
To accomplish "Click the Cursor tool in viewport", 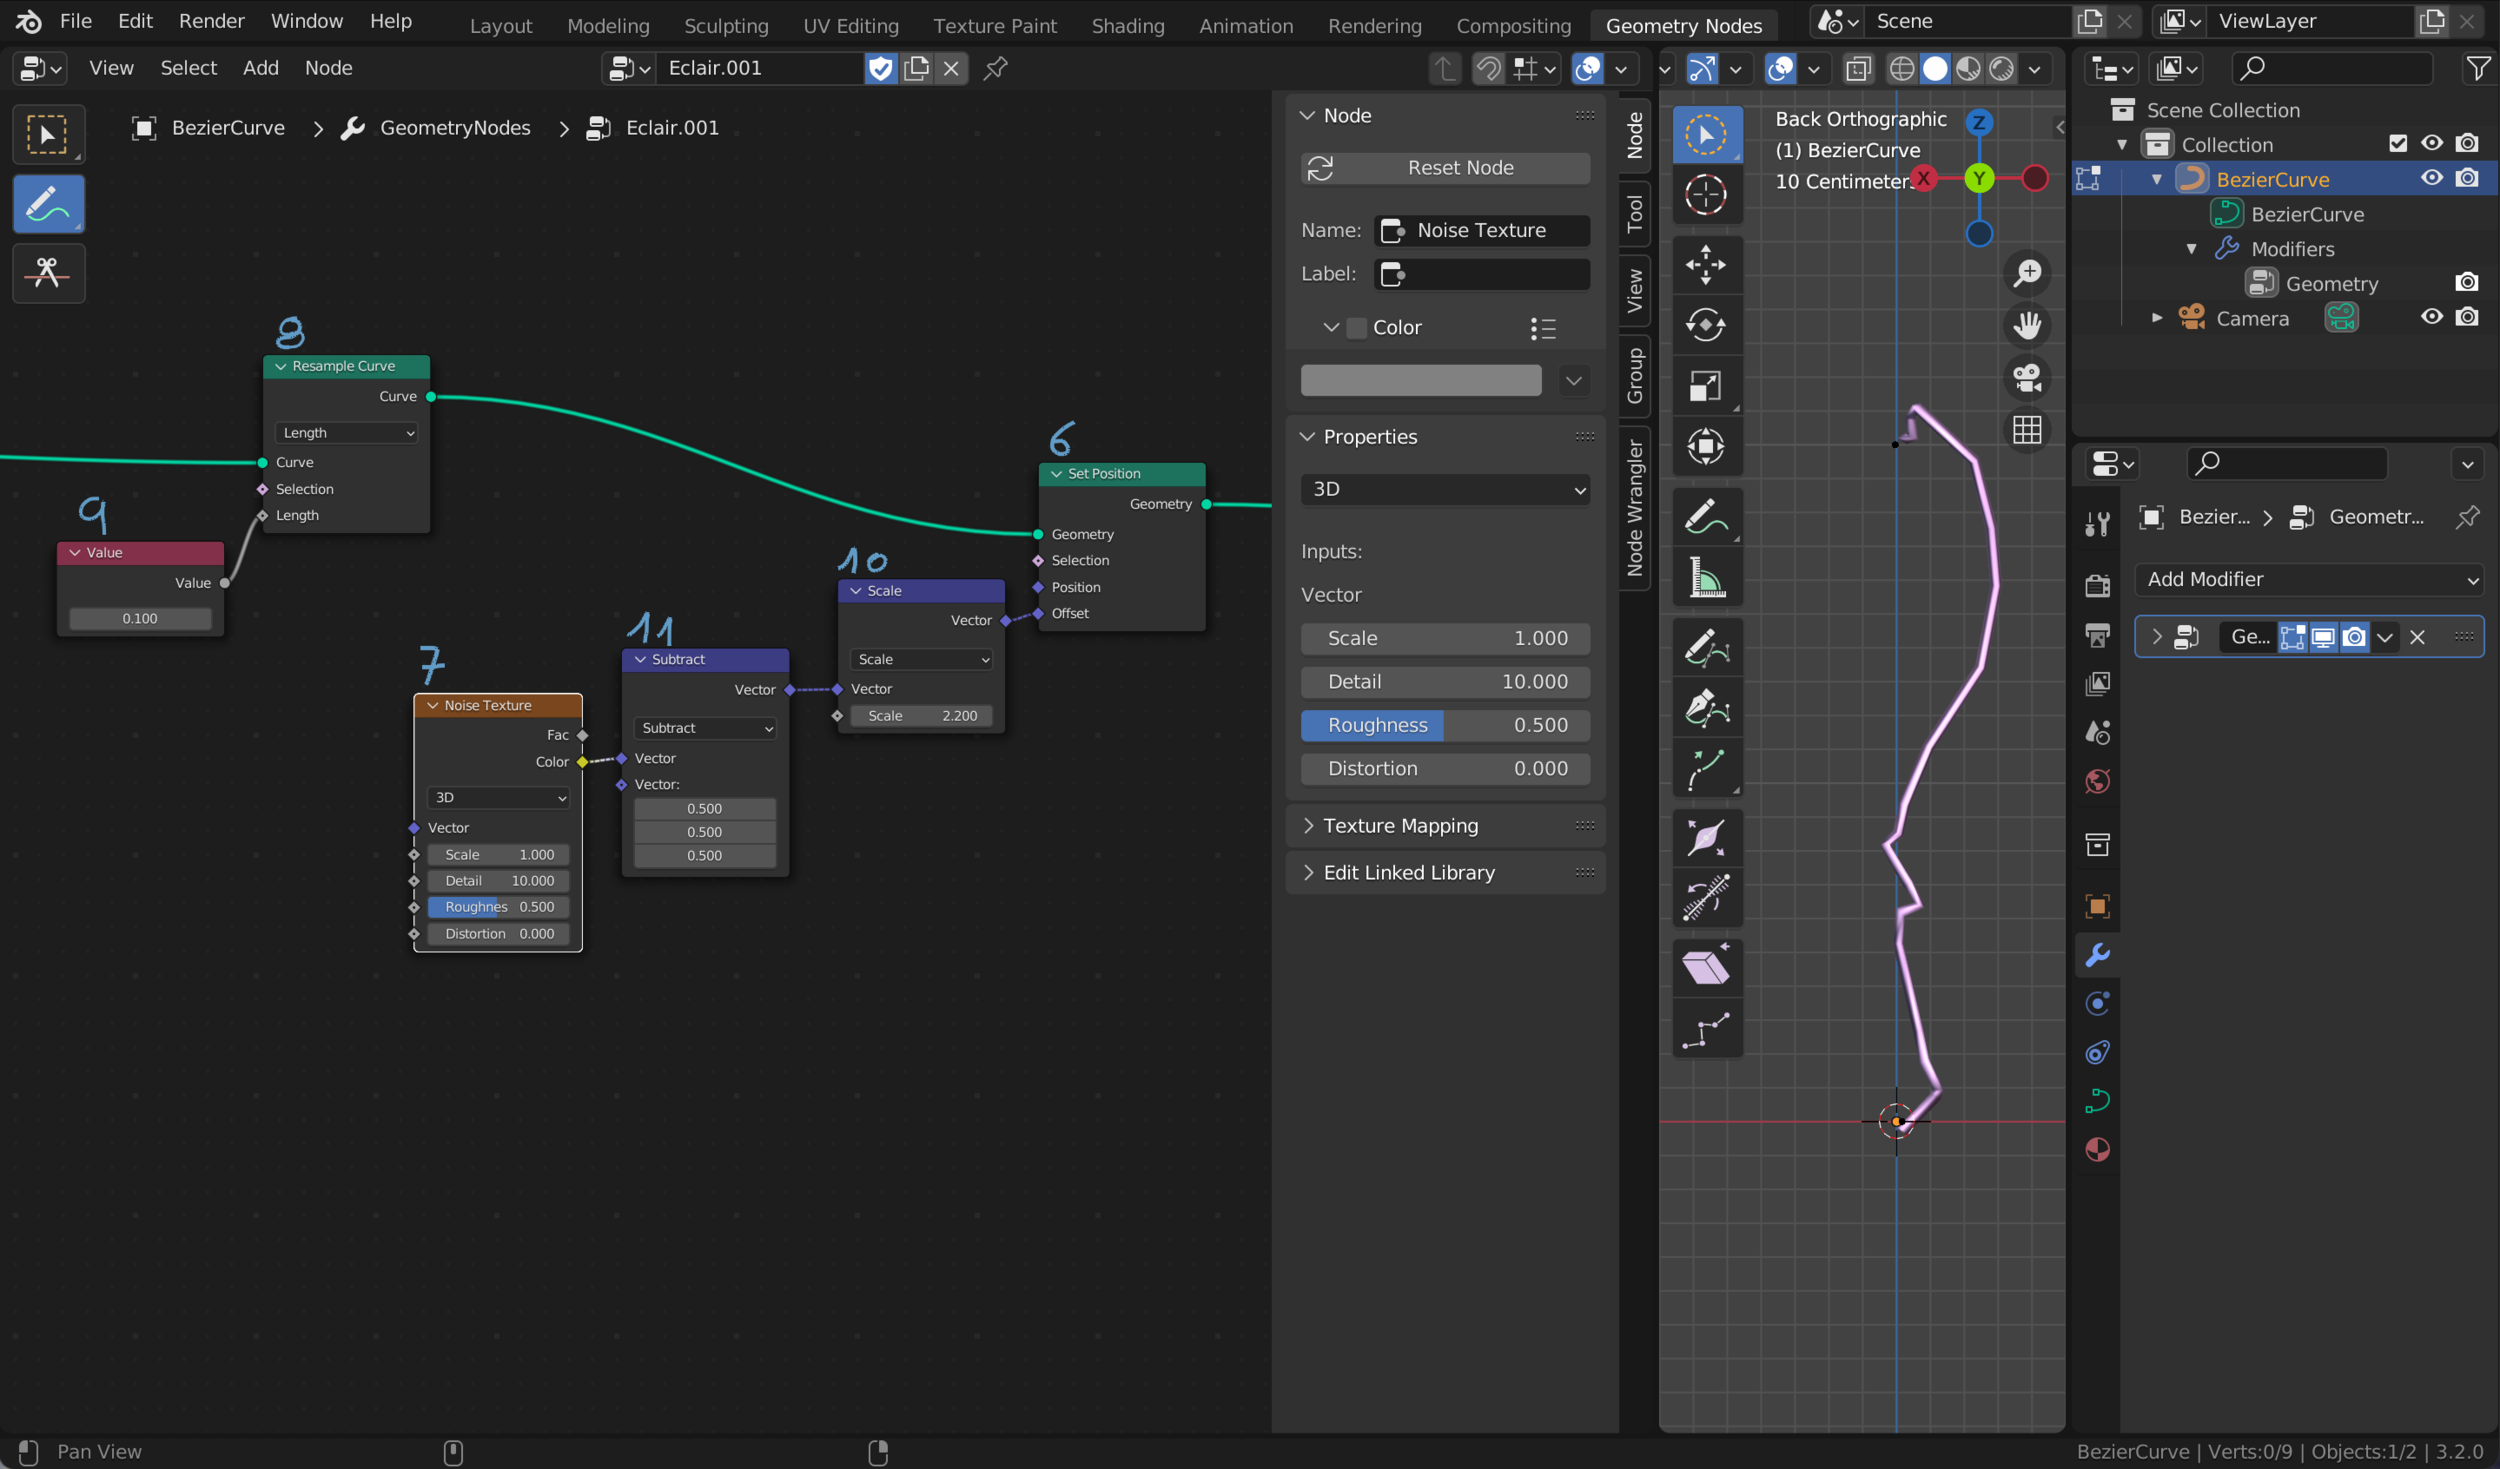I will pyautogui.click(x=1705, y=194).
